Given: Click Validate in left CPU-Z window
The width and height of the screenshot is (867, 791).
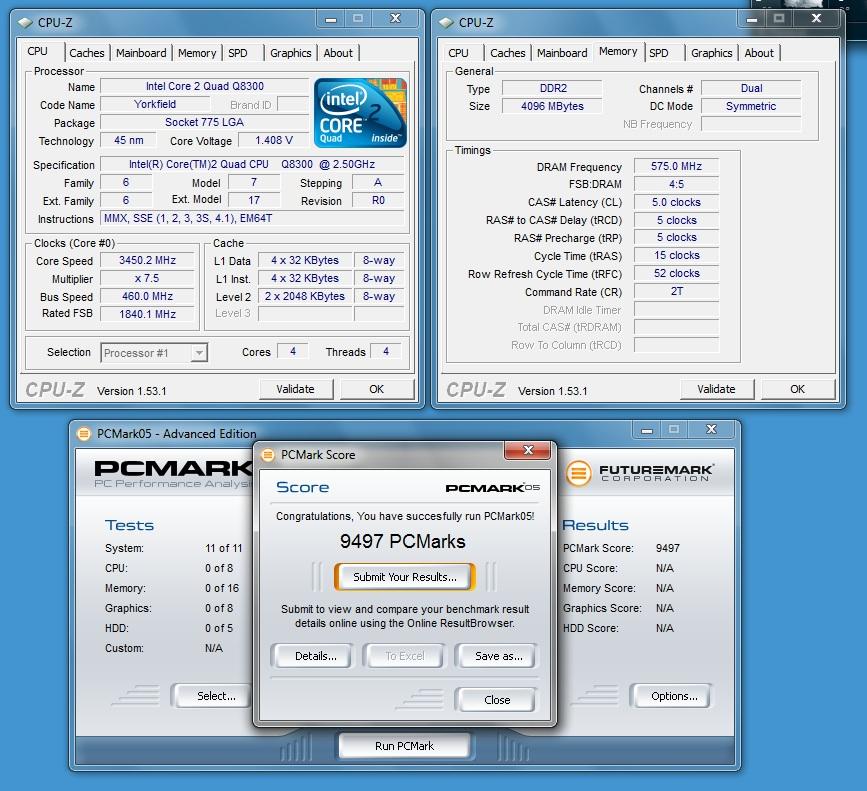Looking at the screenshot, I should point(296,389).
